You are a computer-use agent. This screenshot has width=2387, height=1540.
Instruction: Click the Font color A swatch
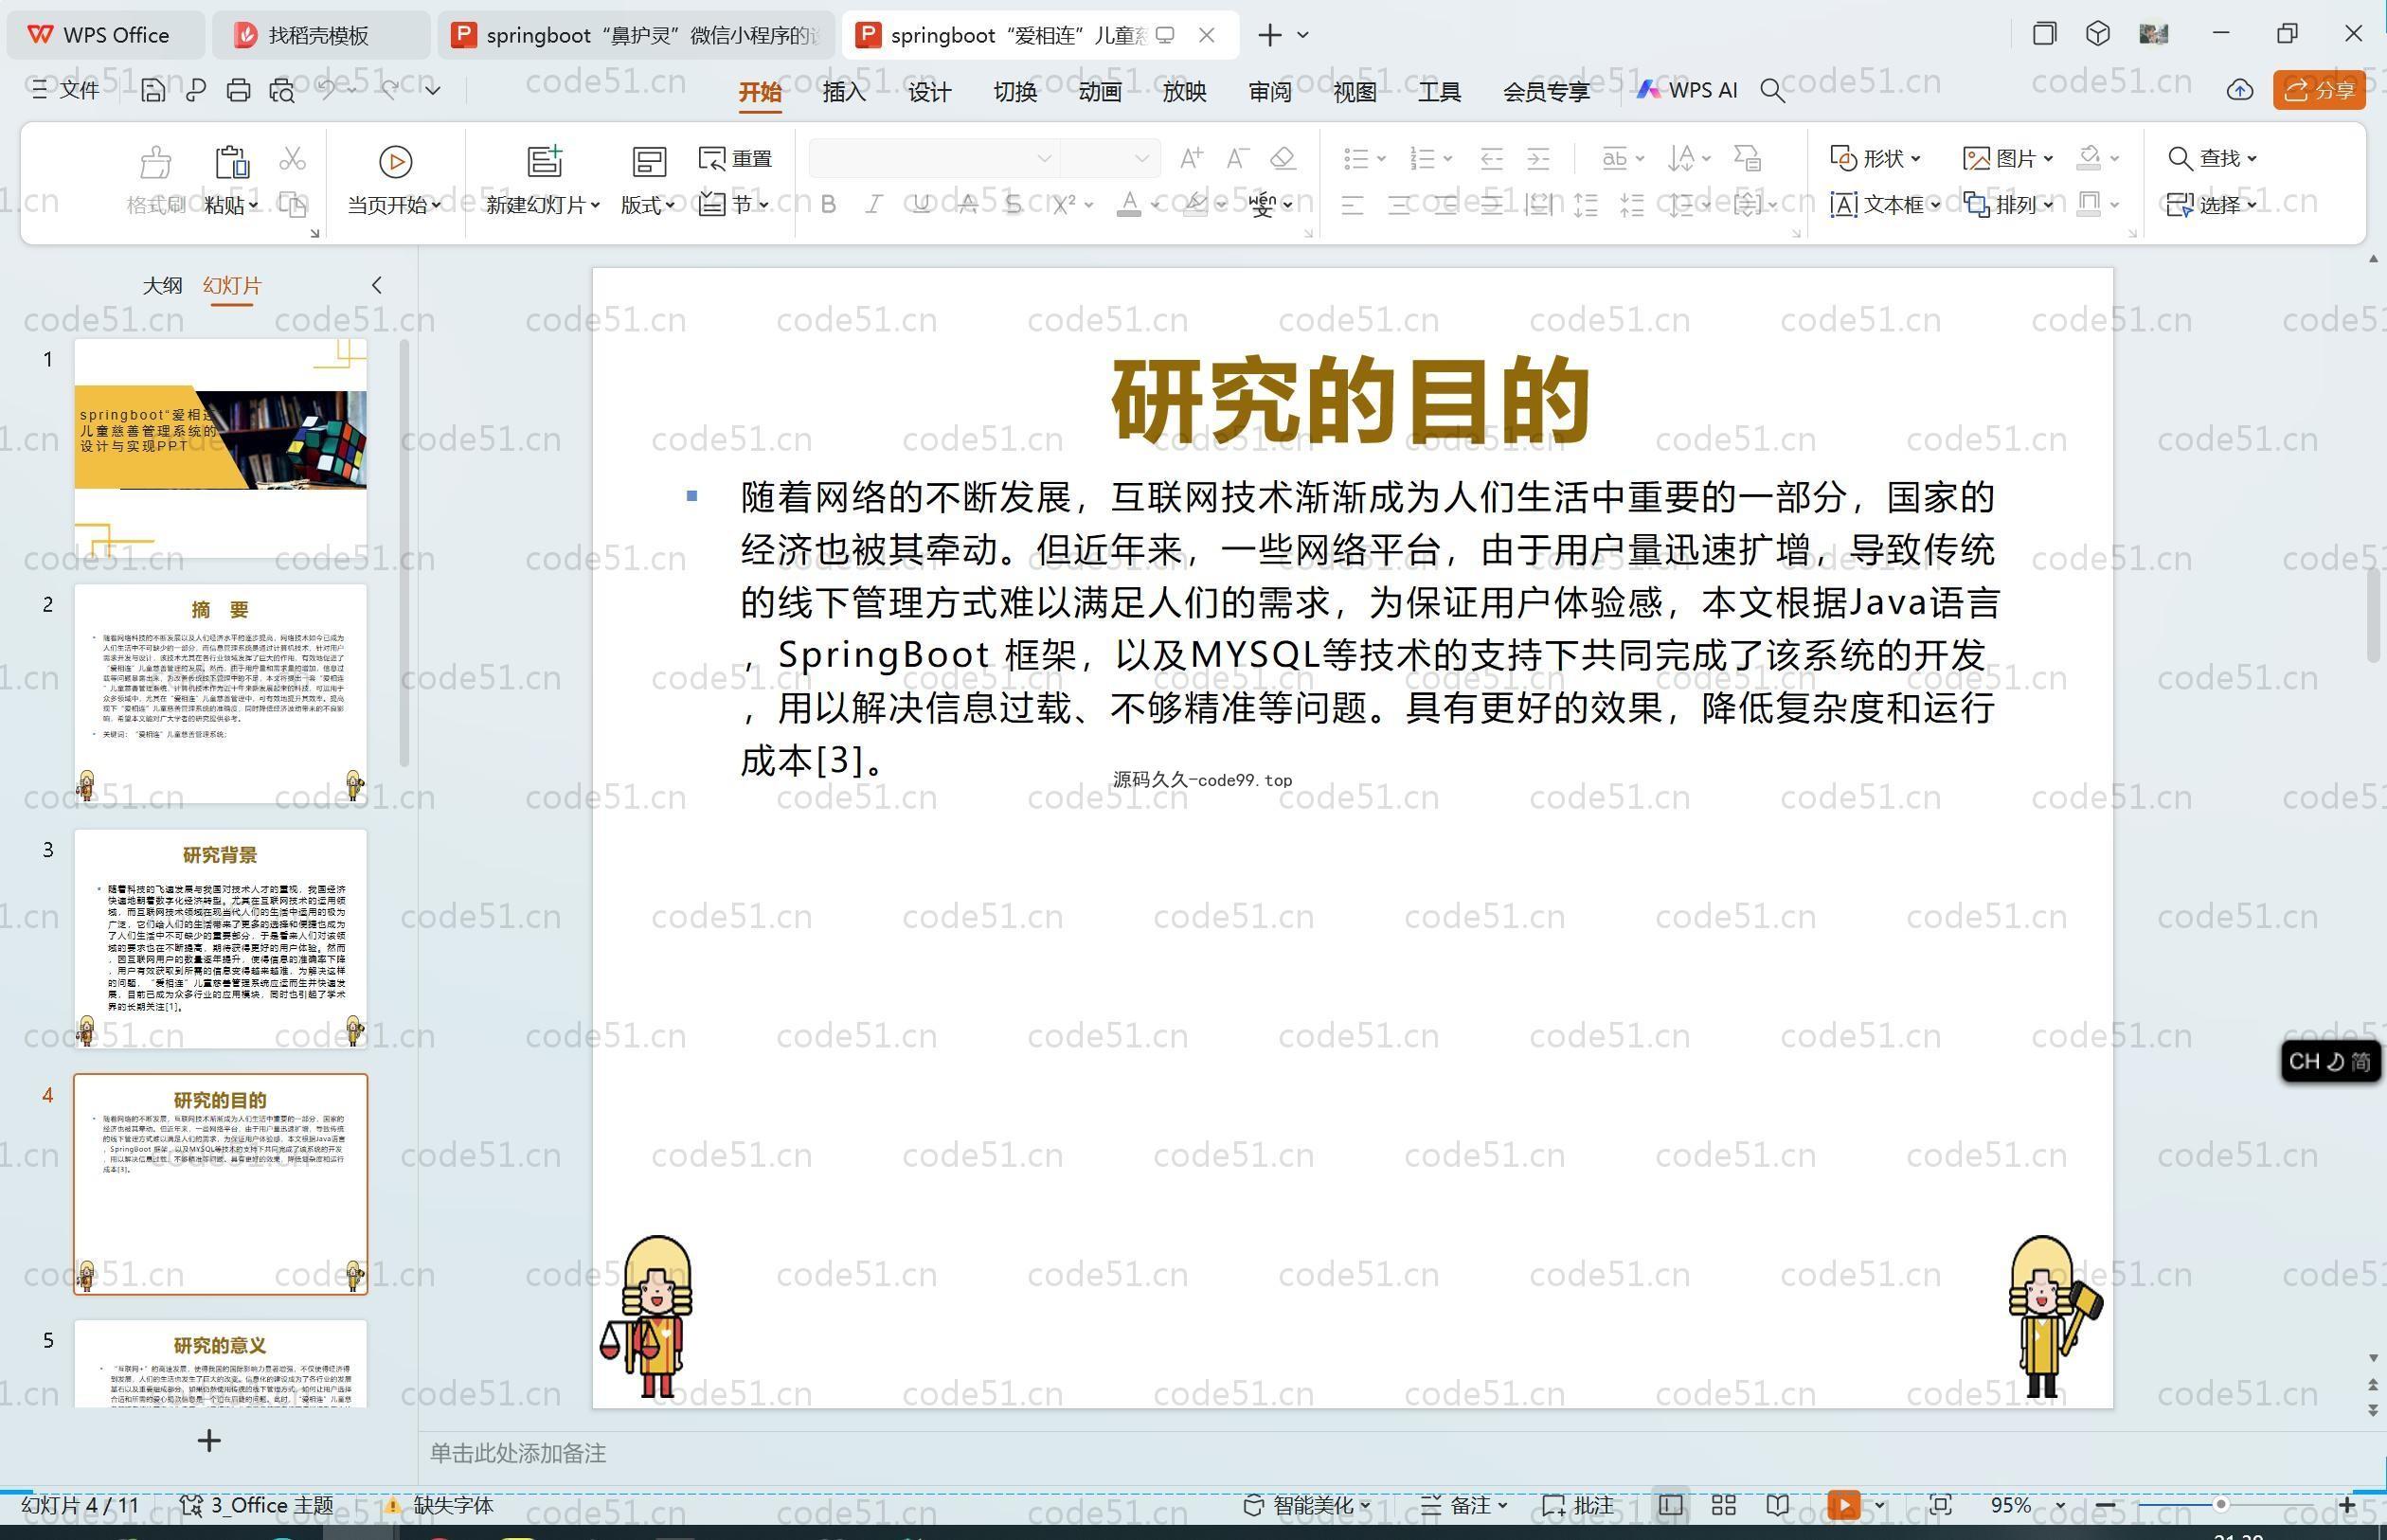1129,204
